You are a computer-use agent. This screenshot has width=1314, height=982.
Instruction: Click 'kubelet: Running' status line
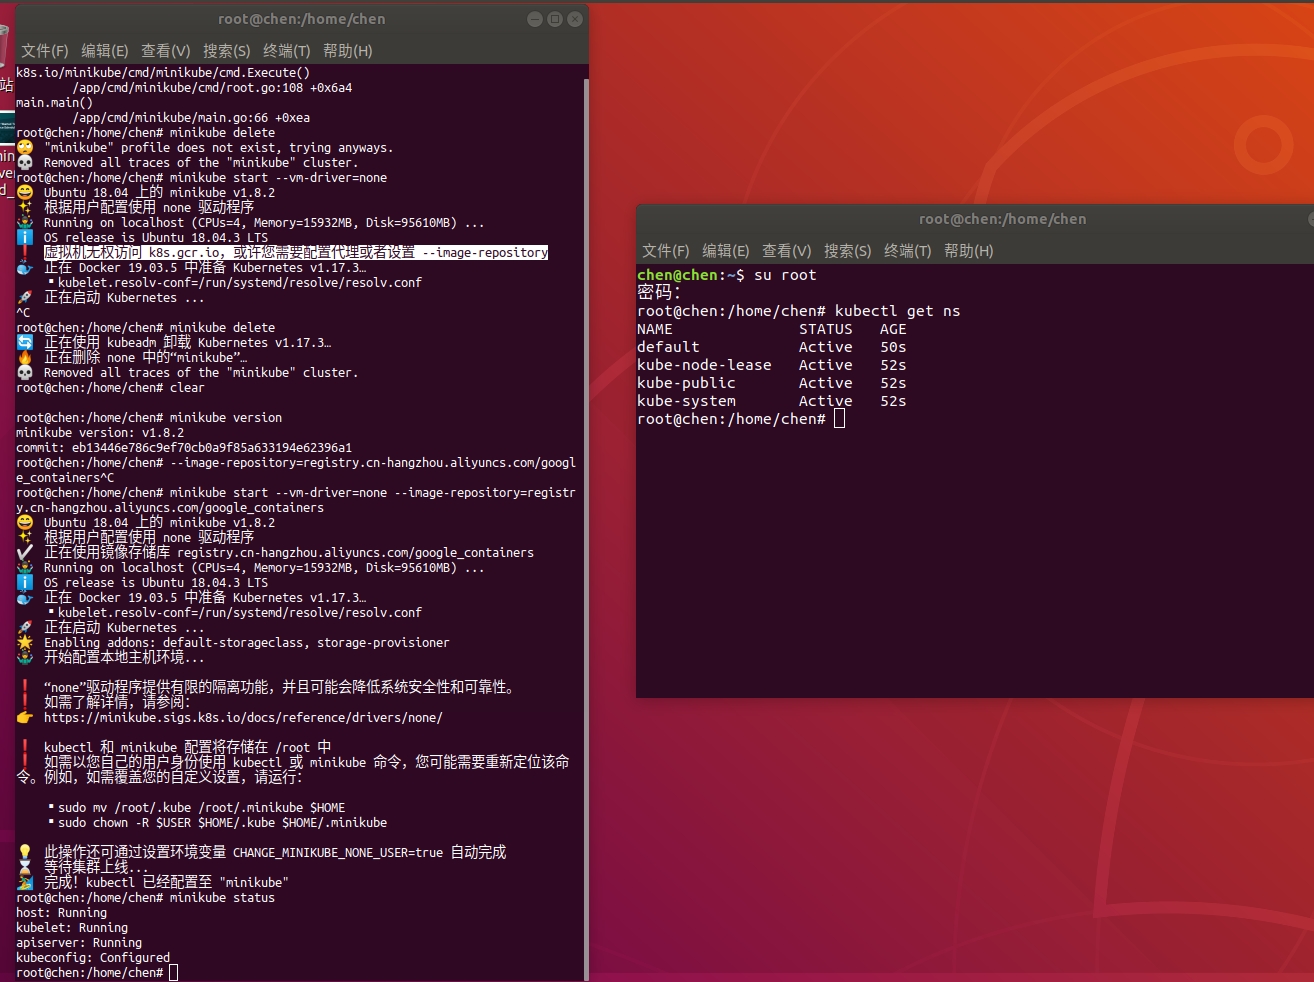[71, 928]
